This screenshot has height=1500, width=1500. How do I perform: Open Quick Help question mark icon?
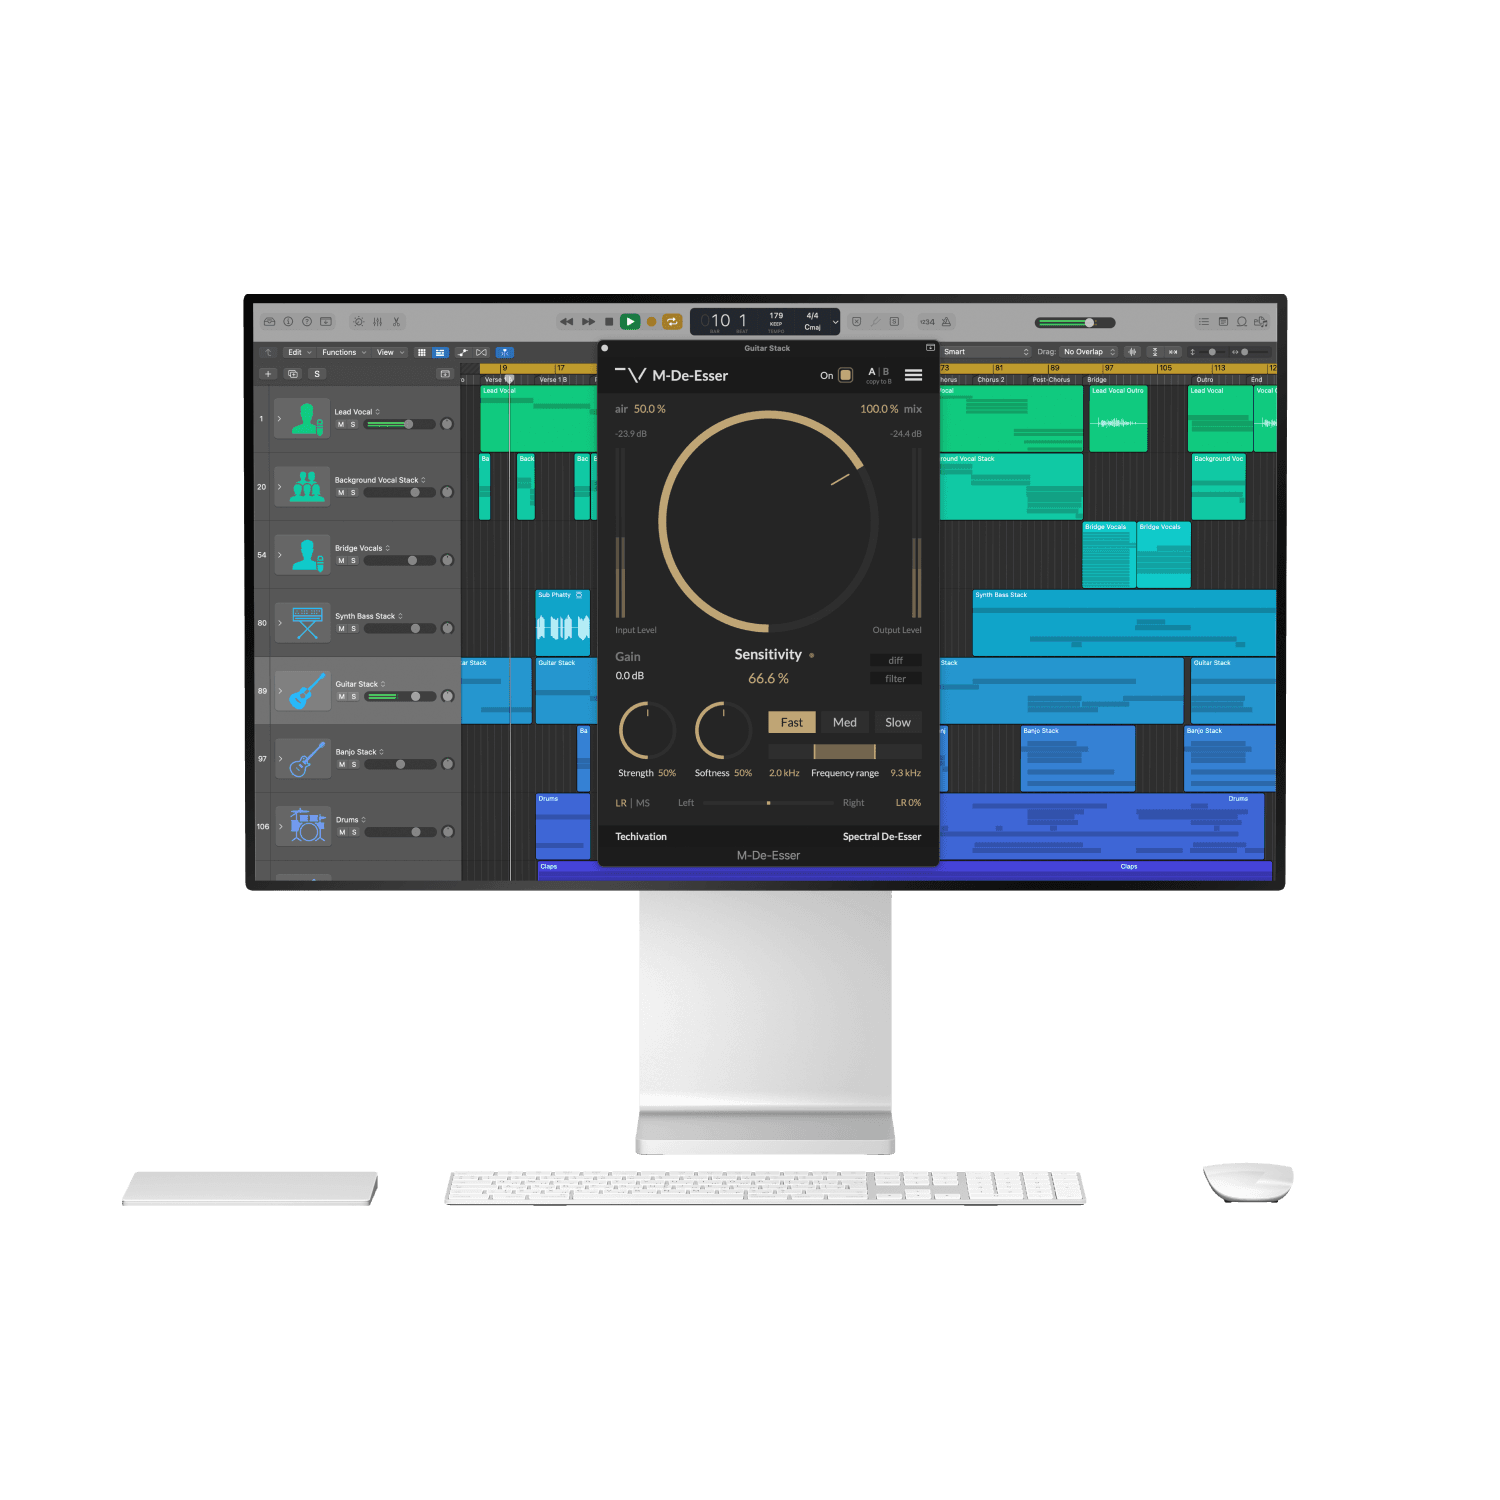[307, 322]
